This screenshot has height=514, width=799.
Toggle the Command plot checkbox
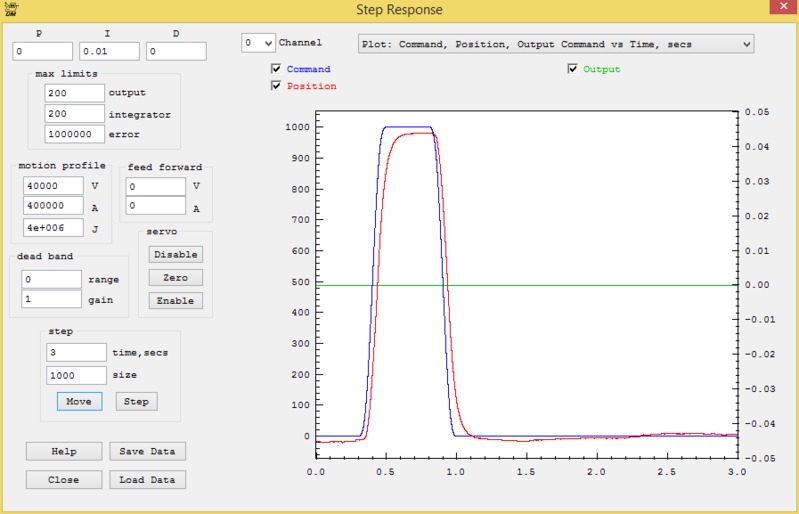pyautogui.click(x=276, y=70)
